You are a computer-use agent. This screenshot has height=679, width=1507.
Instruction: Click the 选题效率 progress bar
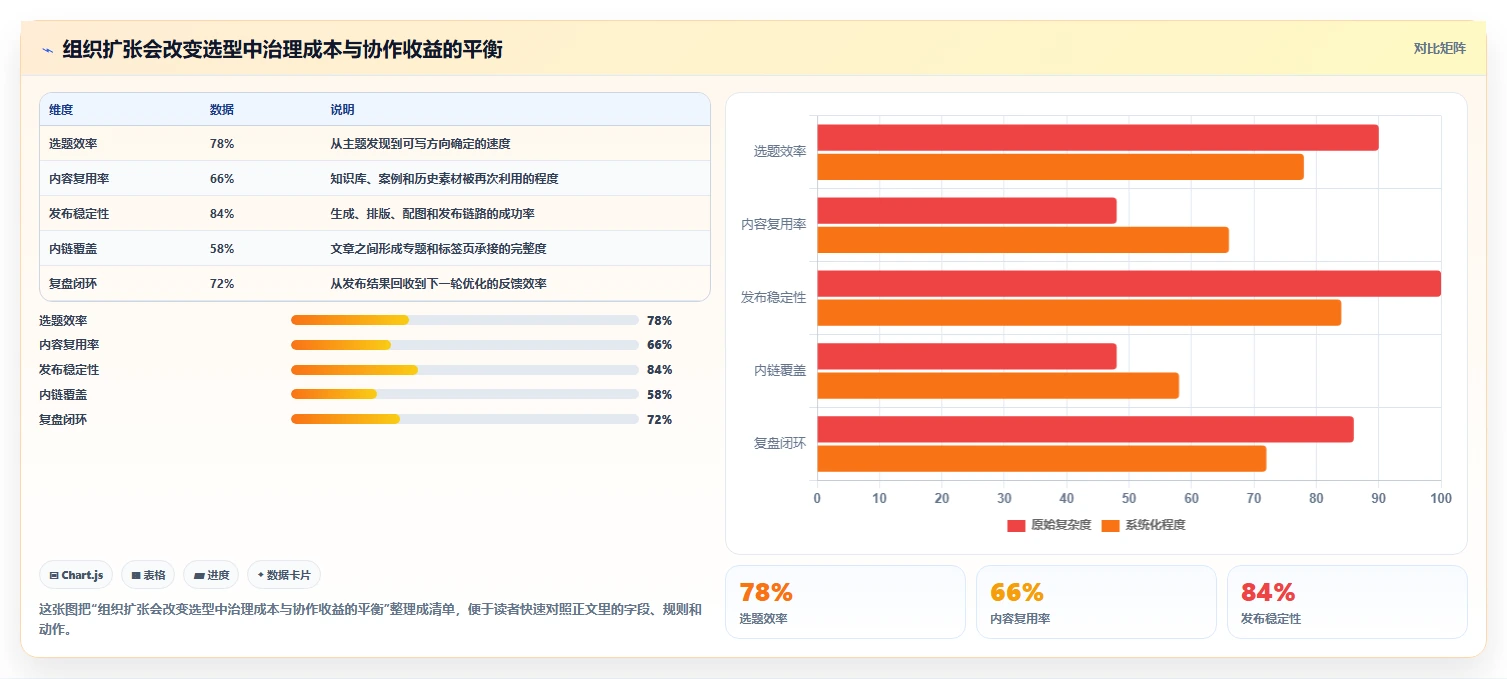[x=464, y=320]
